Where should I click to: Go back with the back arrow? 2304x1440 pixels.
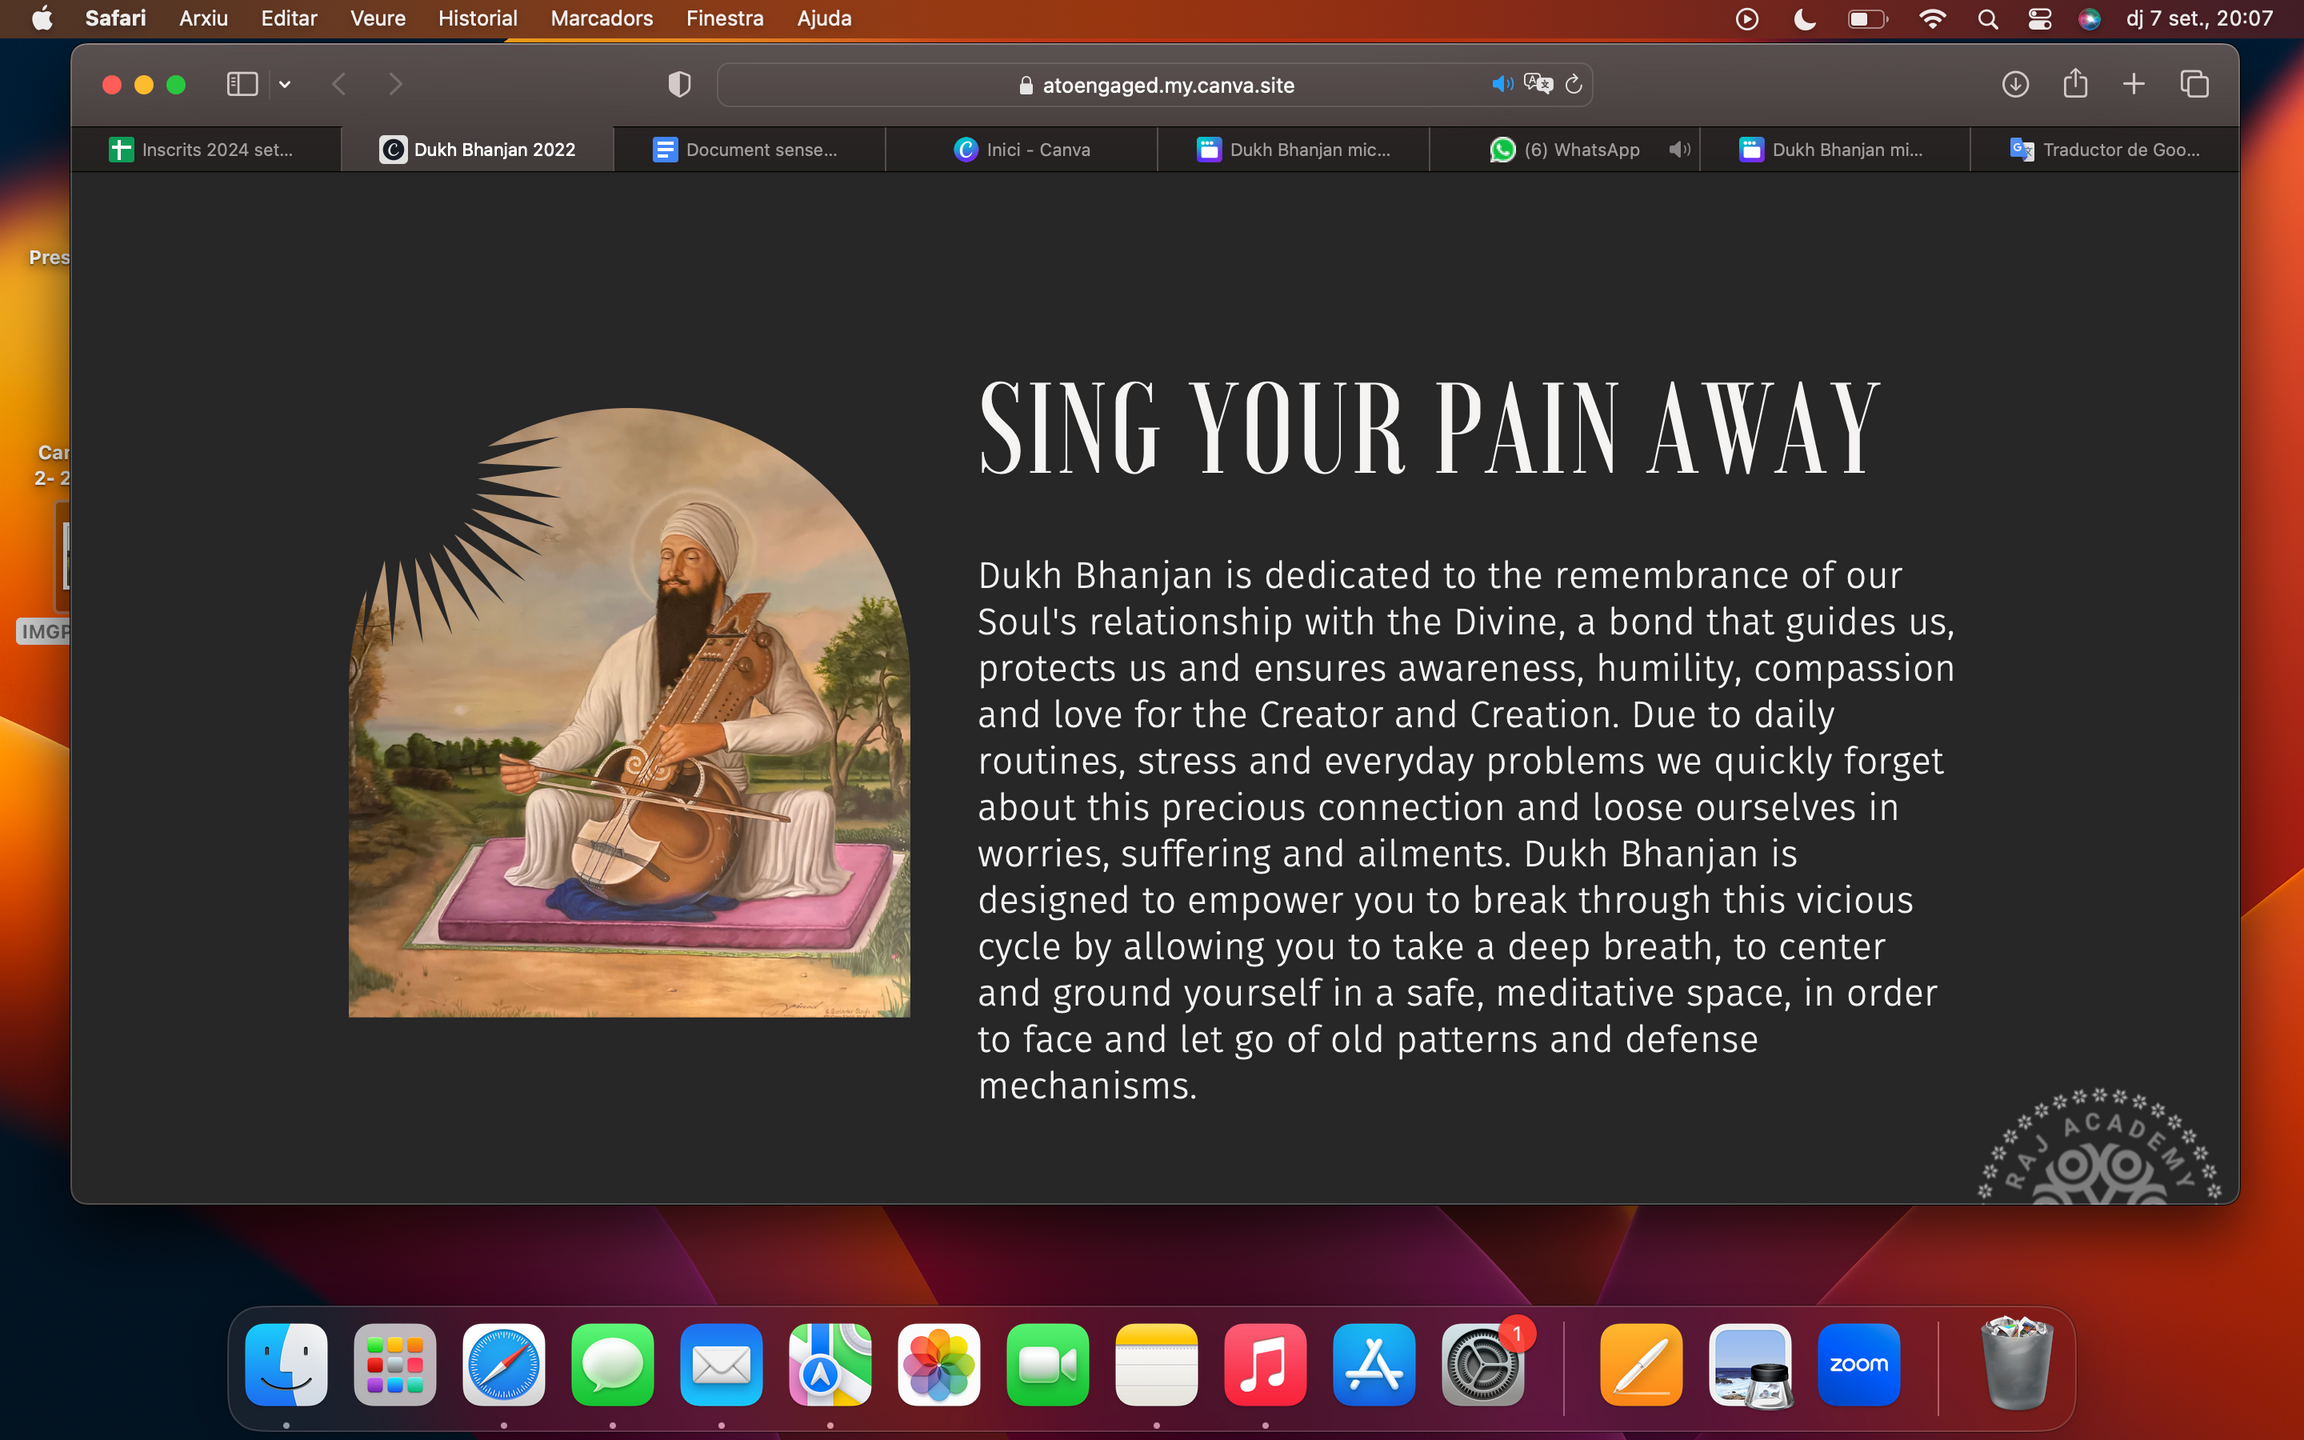click(x=339, y=84)
